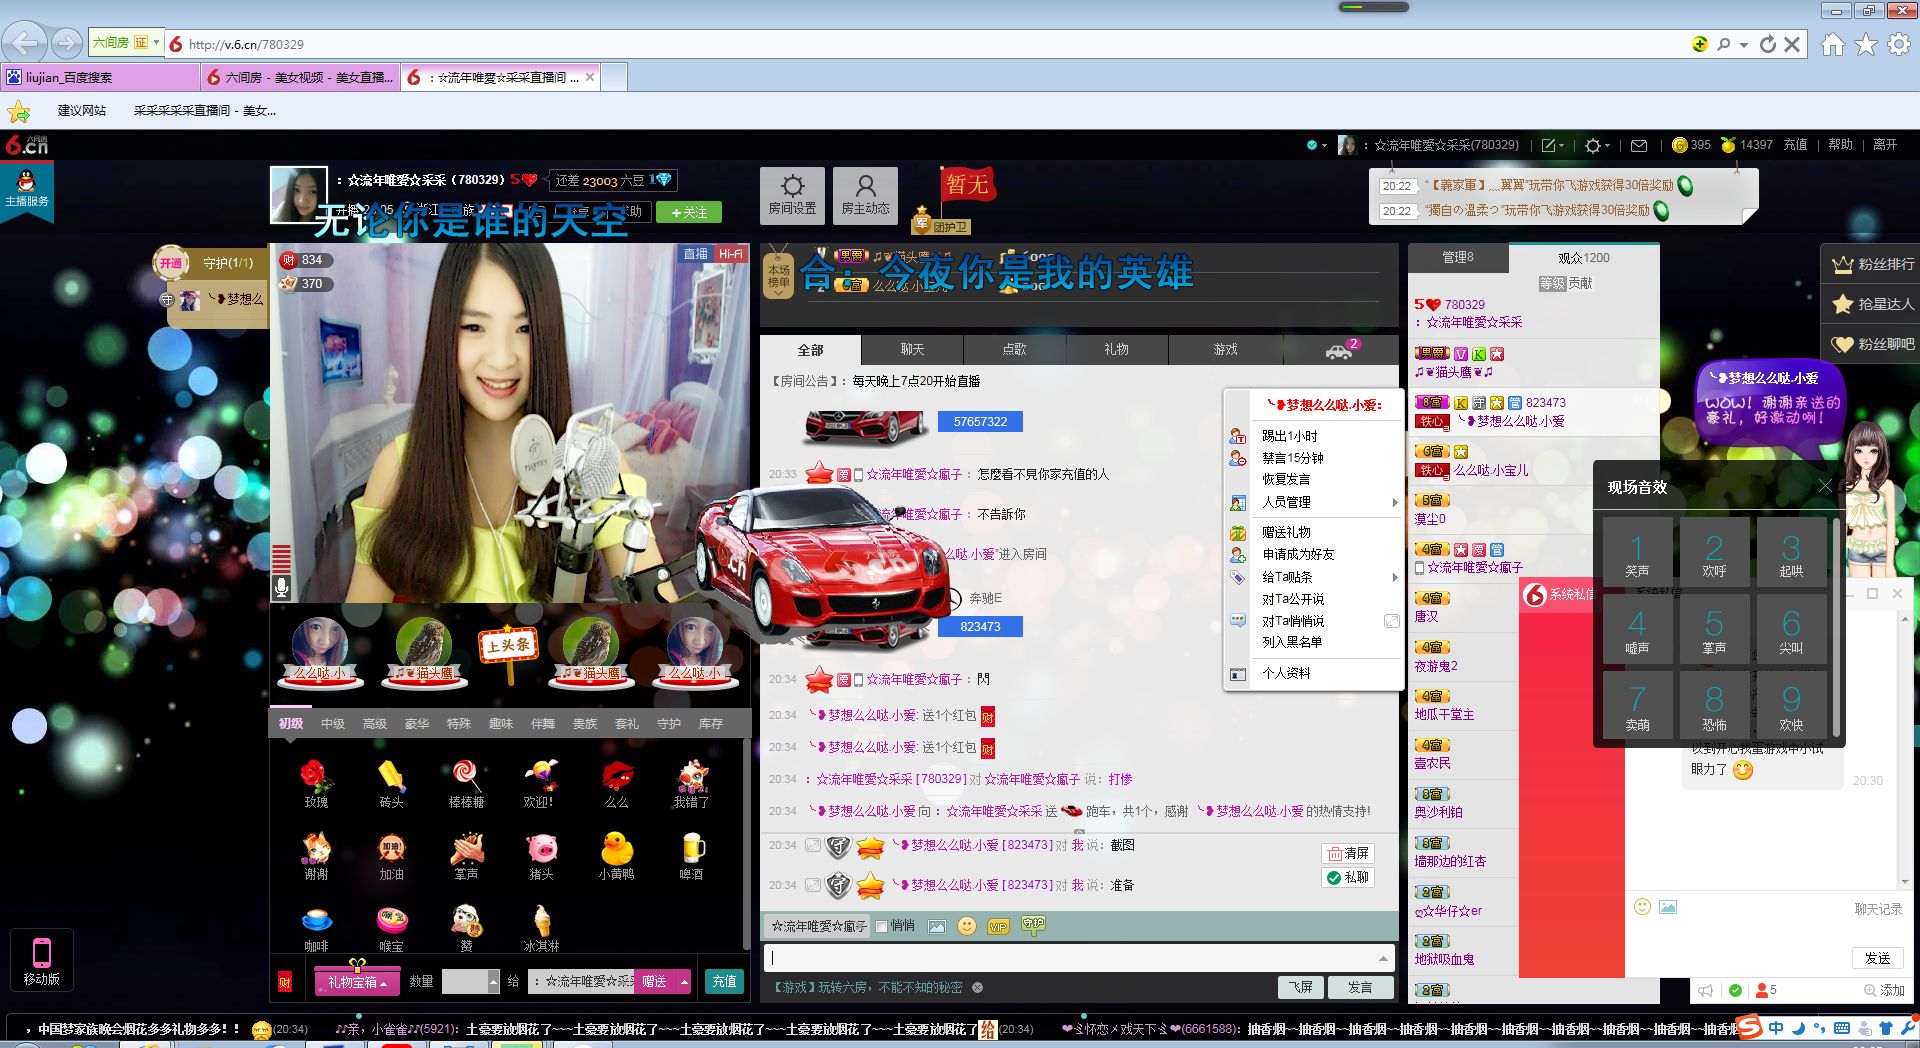Tick the 悄悄 whisper checkbox
This screenshot has width=1920, height=1048.
coord(882,926)
